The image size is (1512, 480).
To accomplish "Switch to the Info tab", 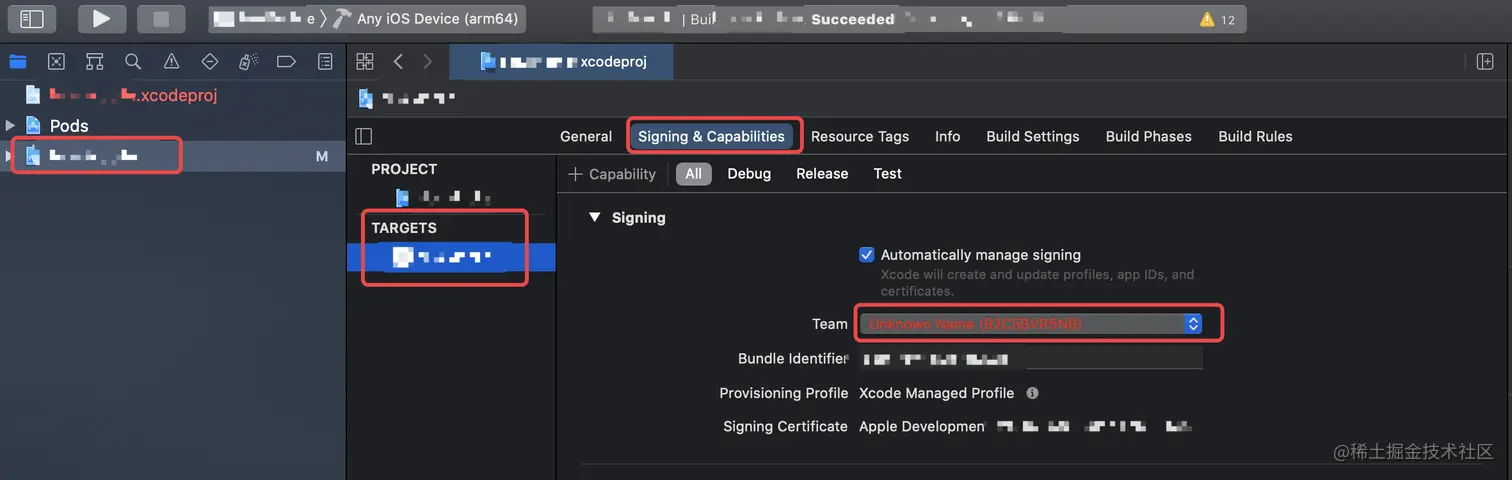I will 948,136.
